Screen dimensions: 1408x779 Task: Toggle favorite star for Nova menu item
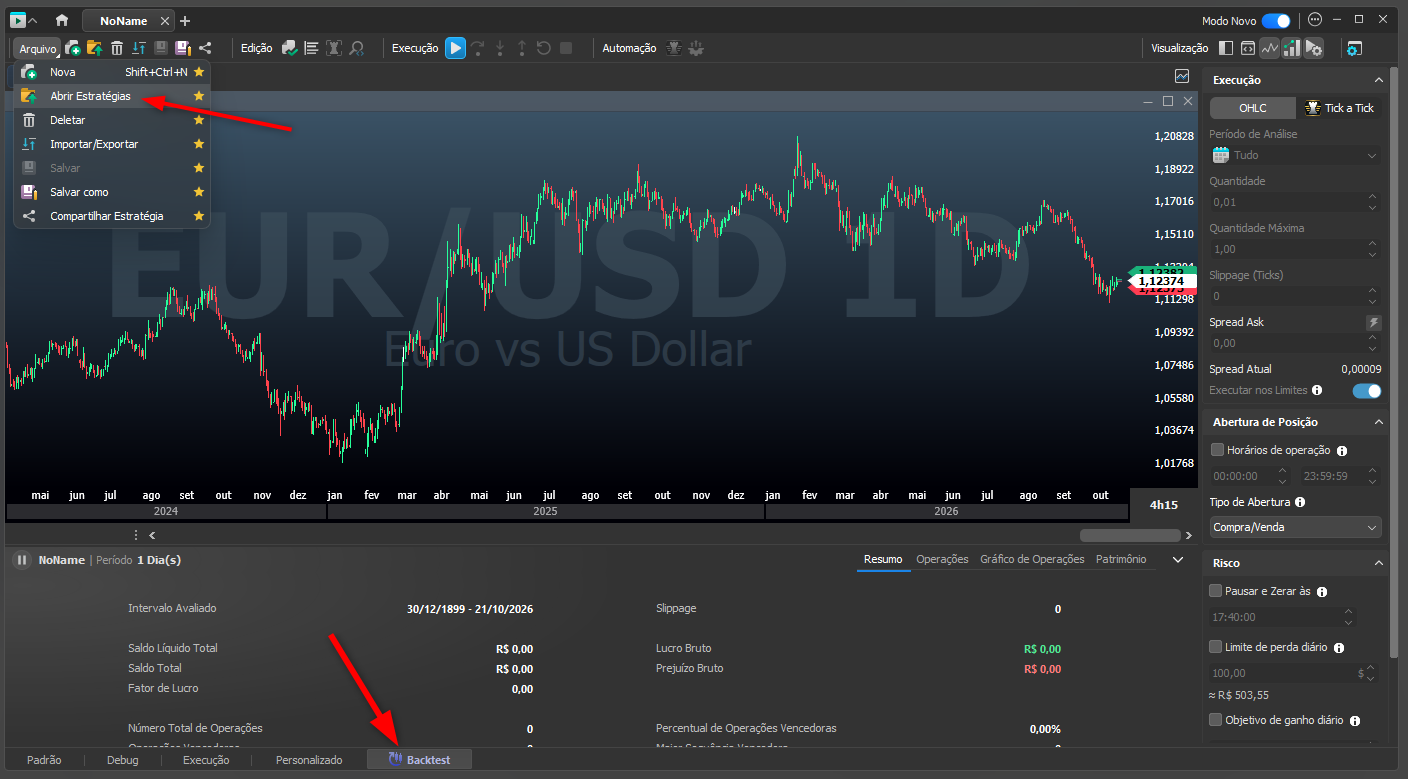pyautogui.click(x=199, y=72)
